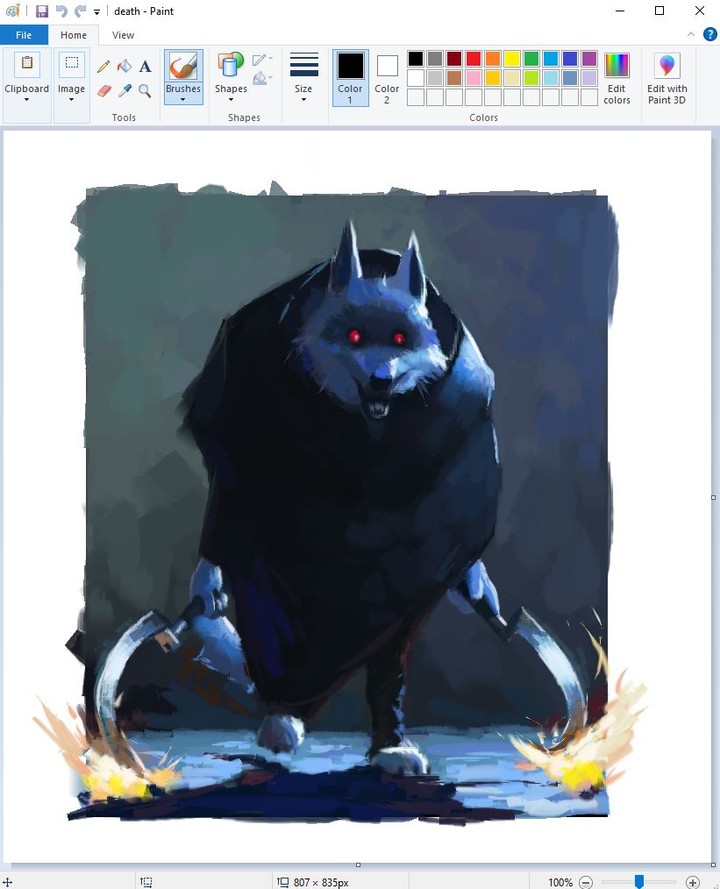Viewport: 720px width, 889px height.
Task: Expand the Clipboard dropdown arrow
Action: 27,100
